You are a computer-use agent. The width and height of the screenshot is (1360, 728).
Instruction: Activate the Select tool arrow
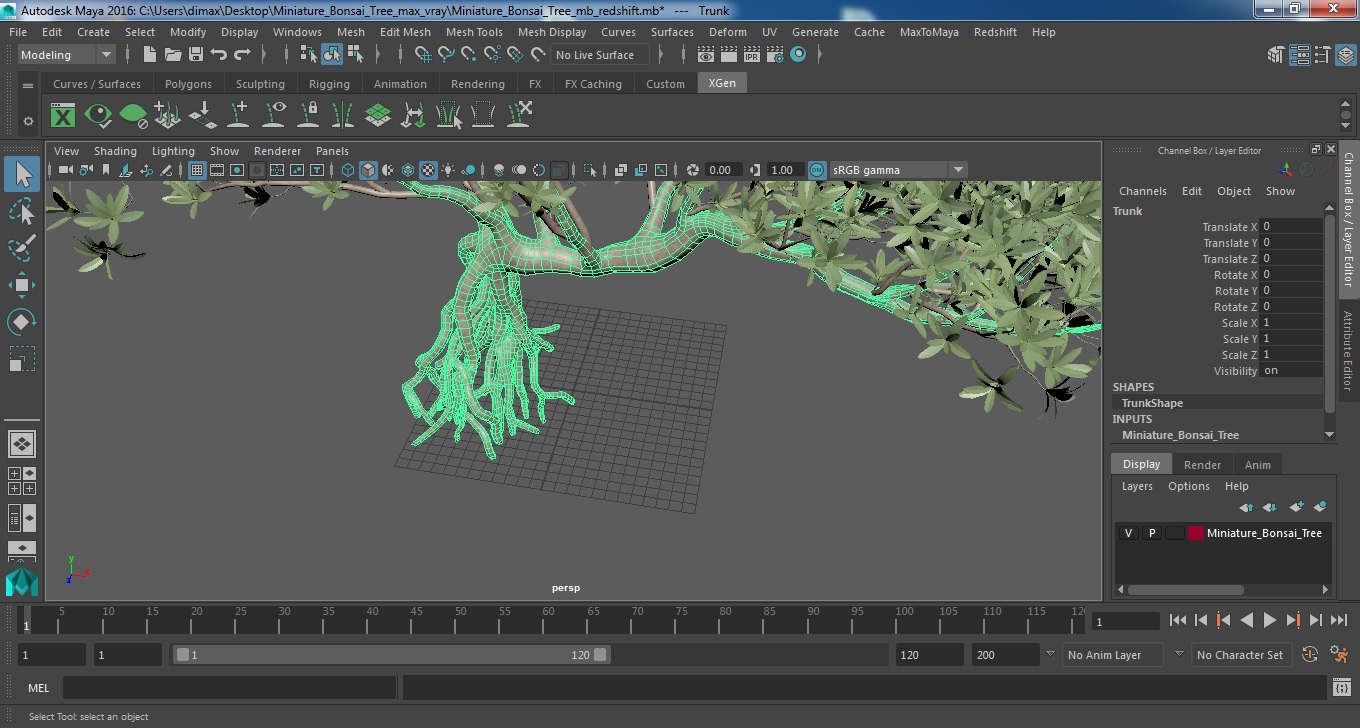click(x=22, y=174)
